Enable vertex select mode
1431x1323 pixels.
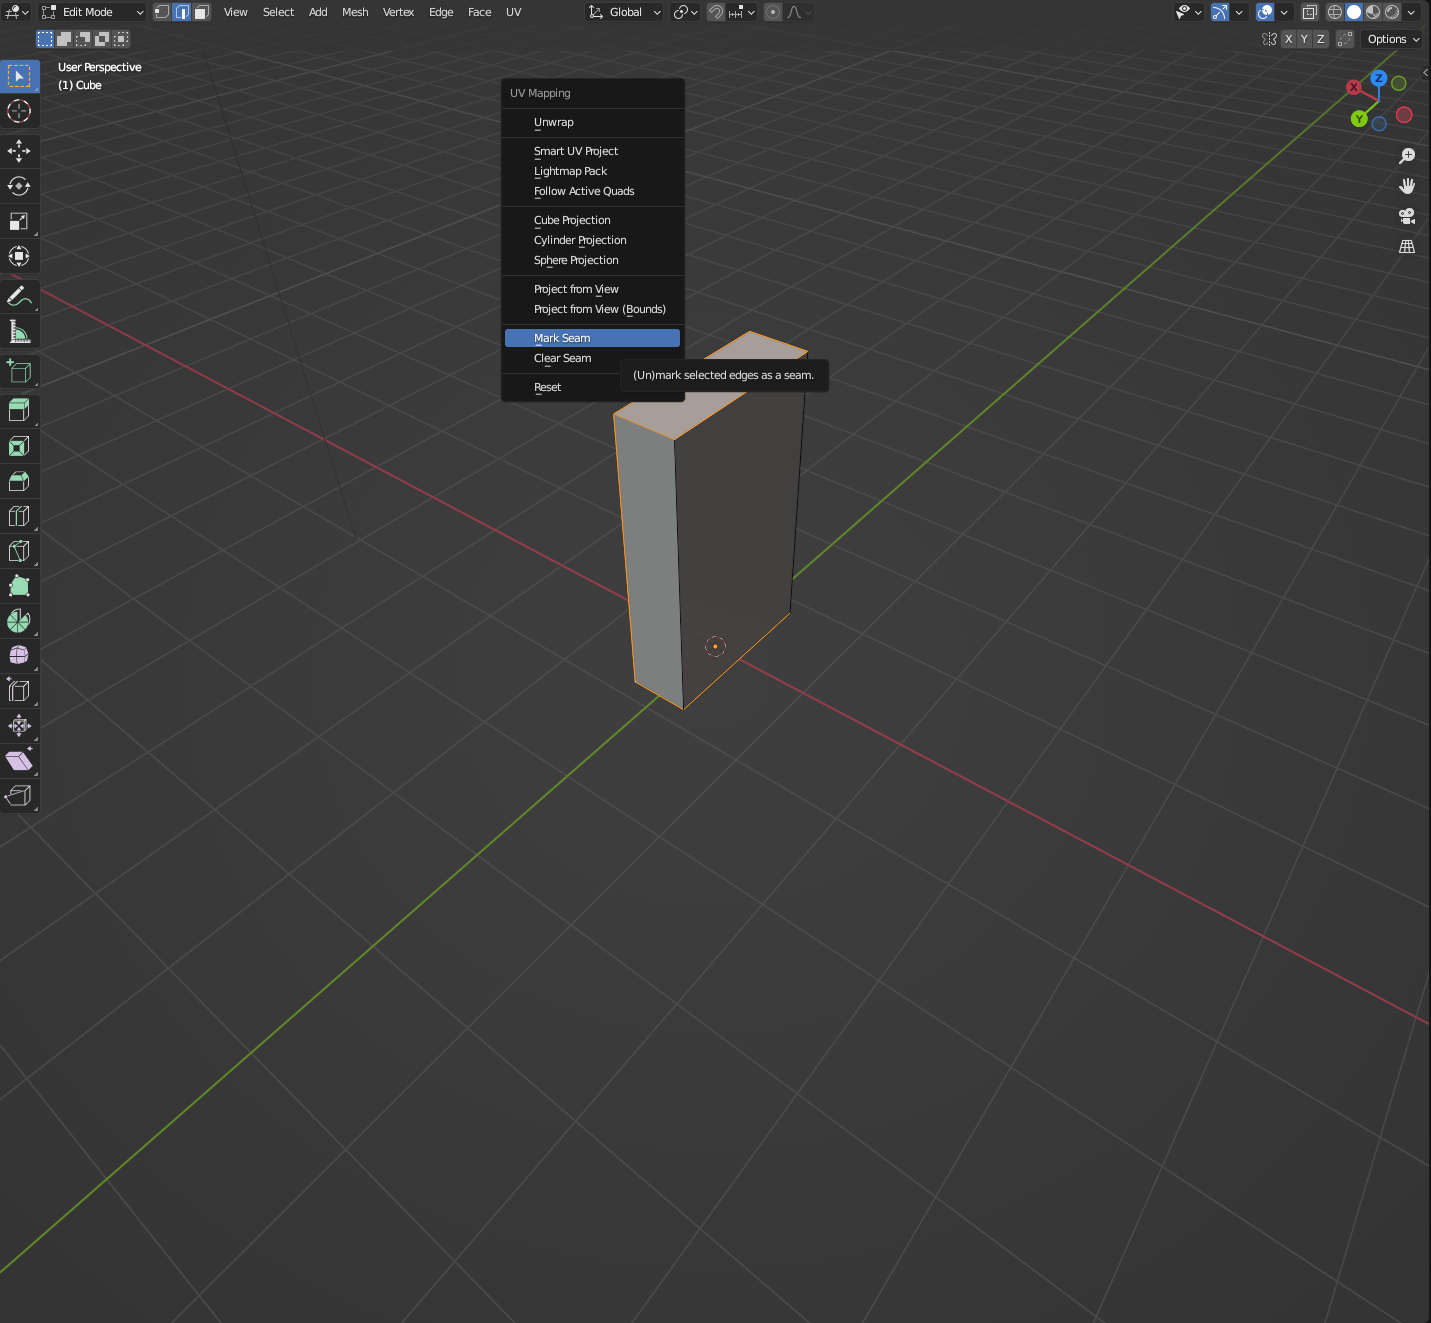(x=162, y=12)
